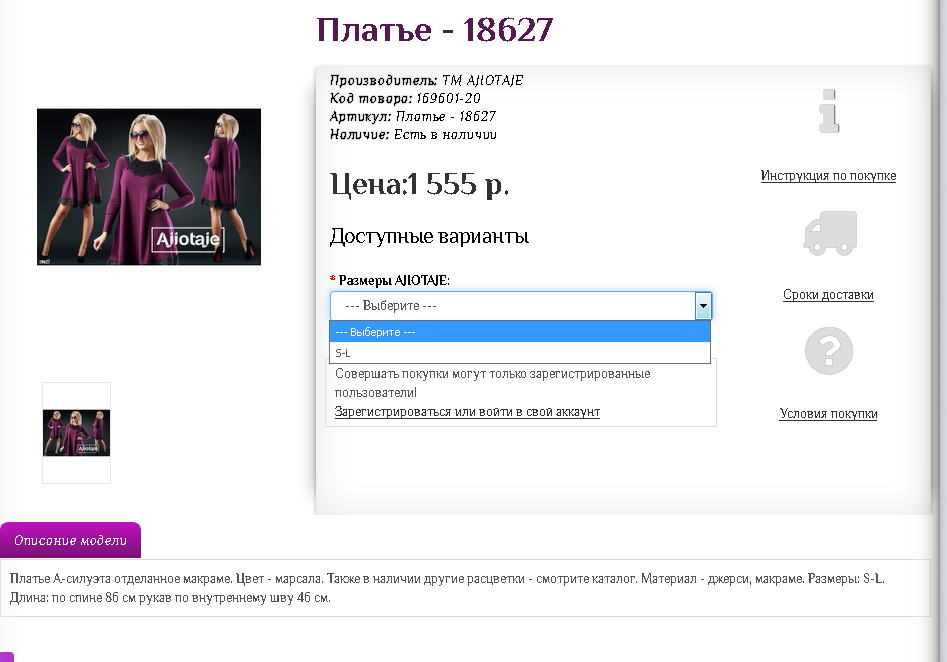The width and height of the screenshot is (947, 662).
Task: Click the question mark icon
Action: point(829,351)
